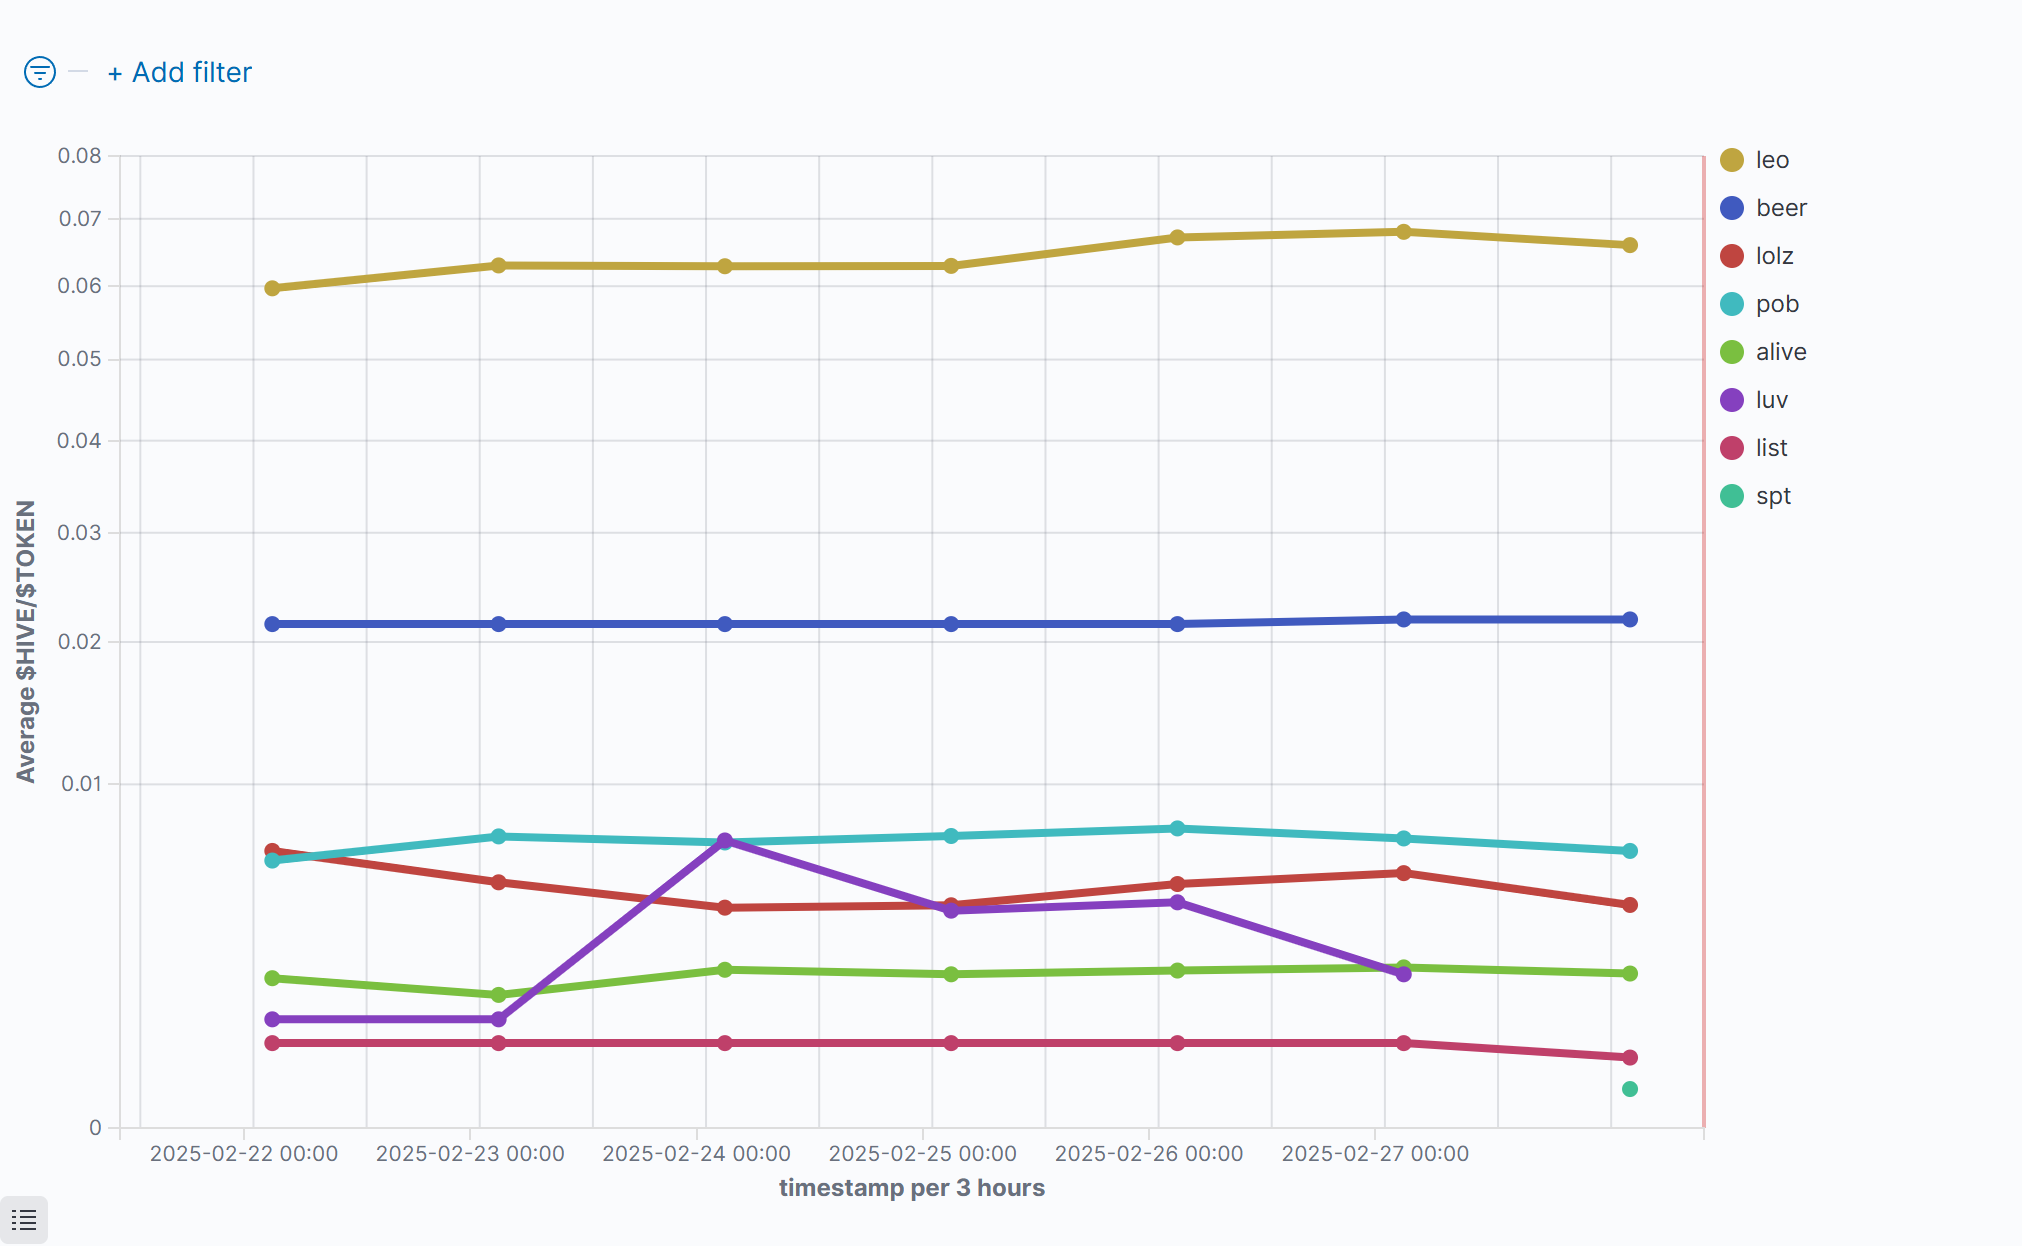Click the last list data point
Viewport: 2022px width, 1246px height.
tap(1630, 1057)
